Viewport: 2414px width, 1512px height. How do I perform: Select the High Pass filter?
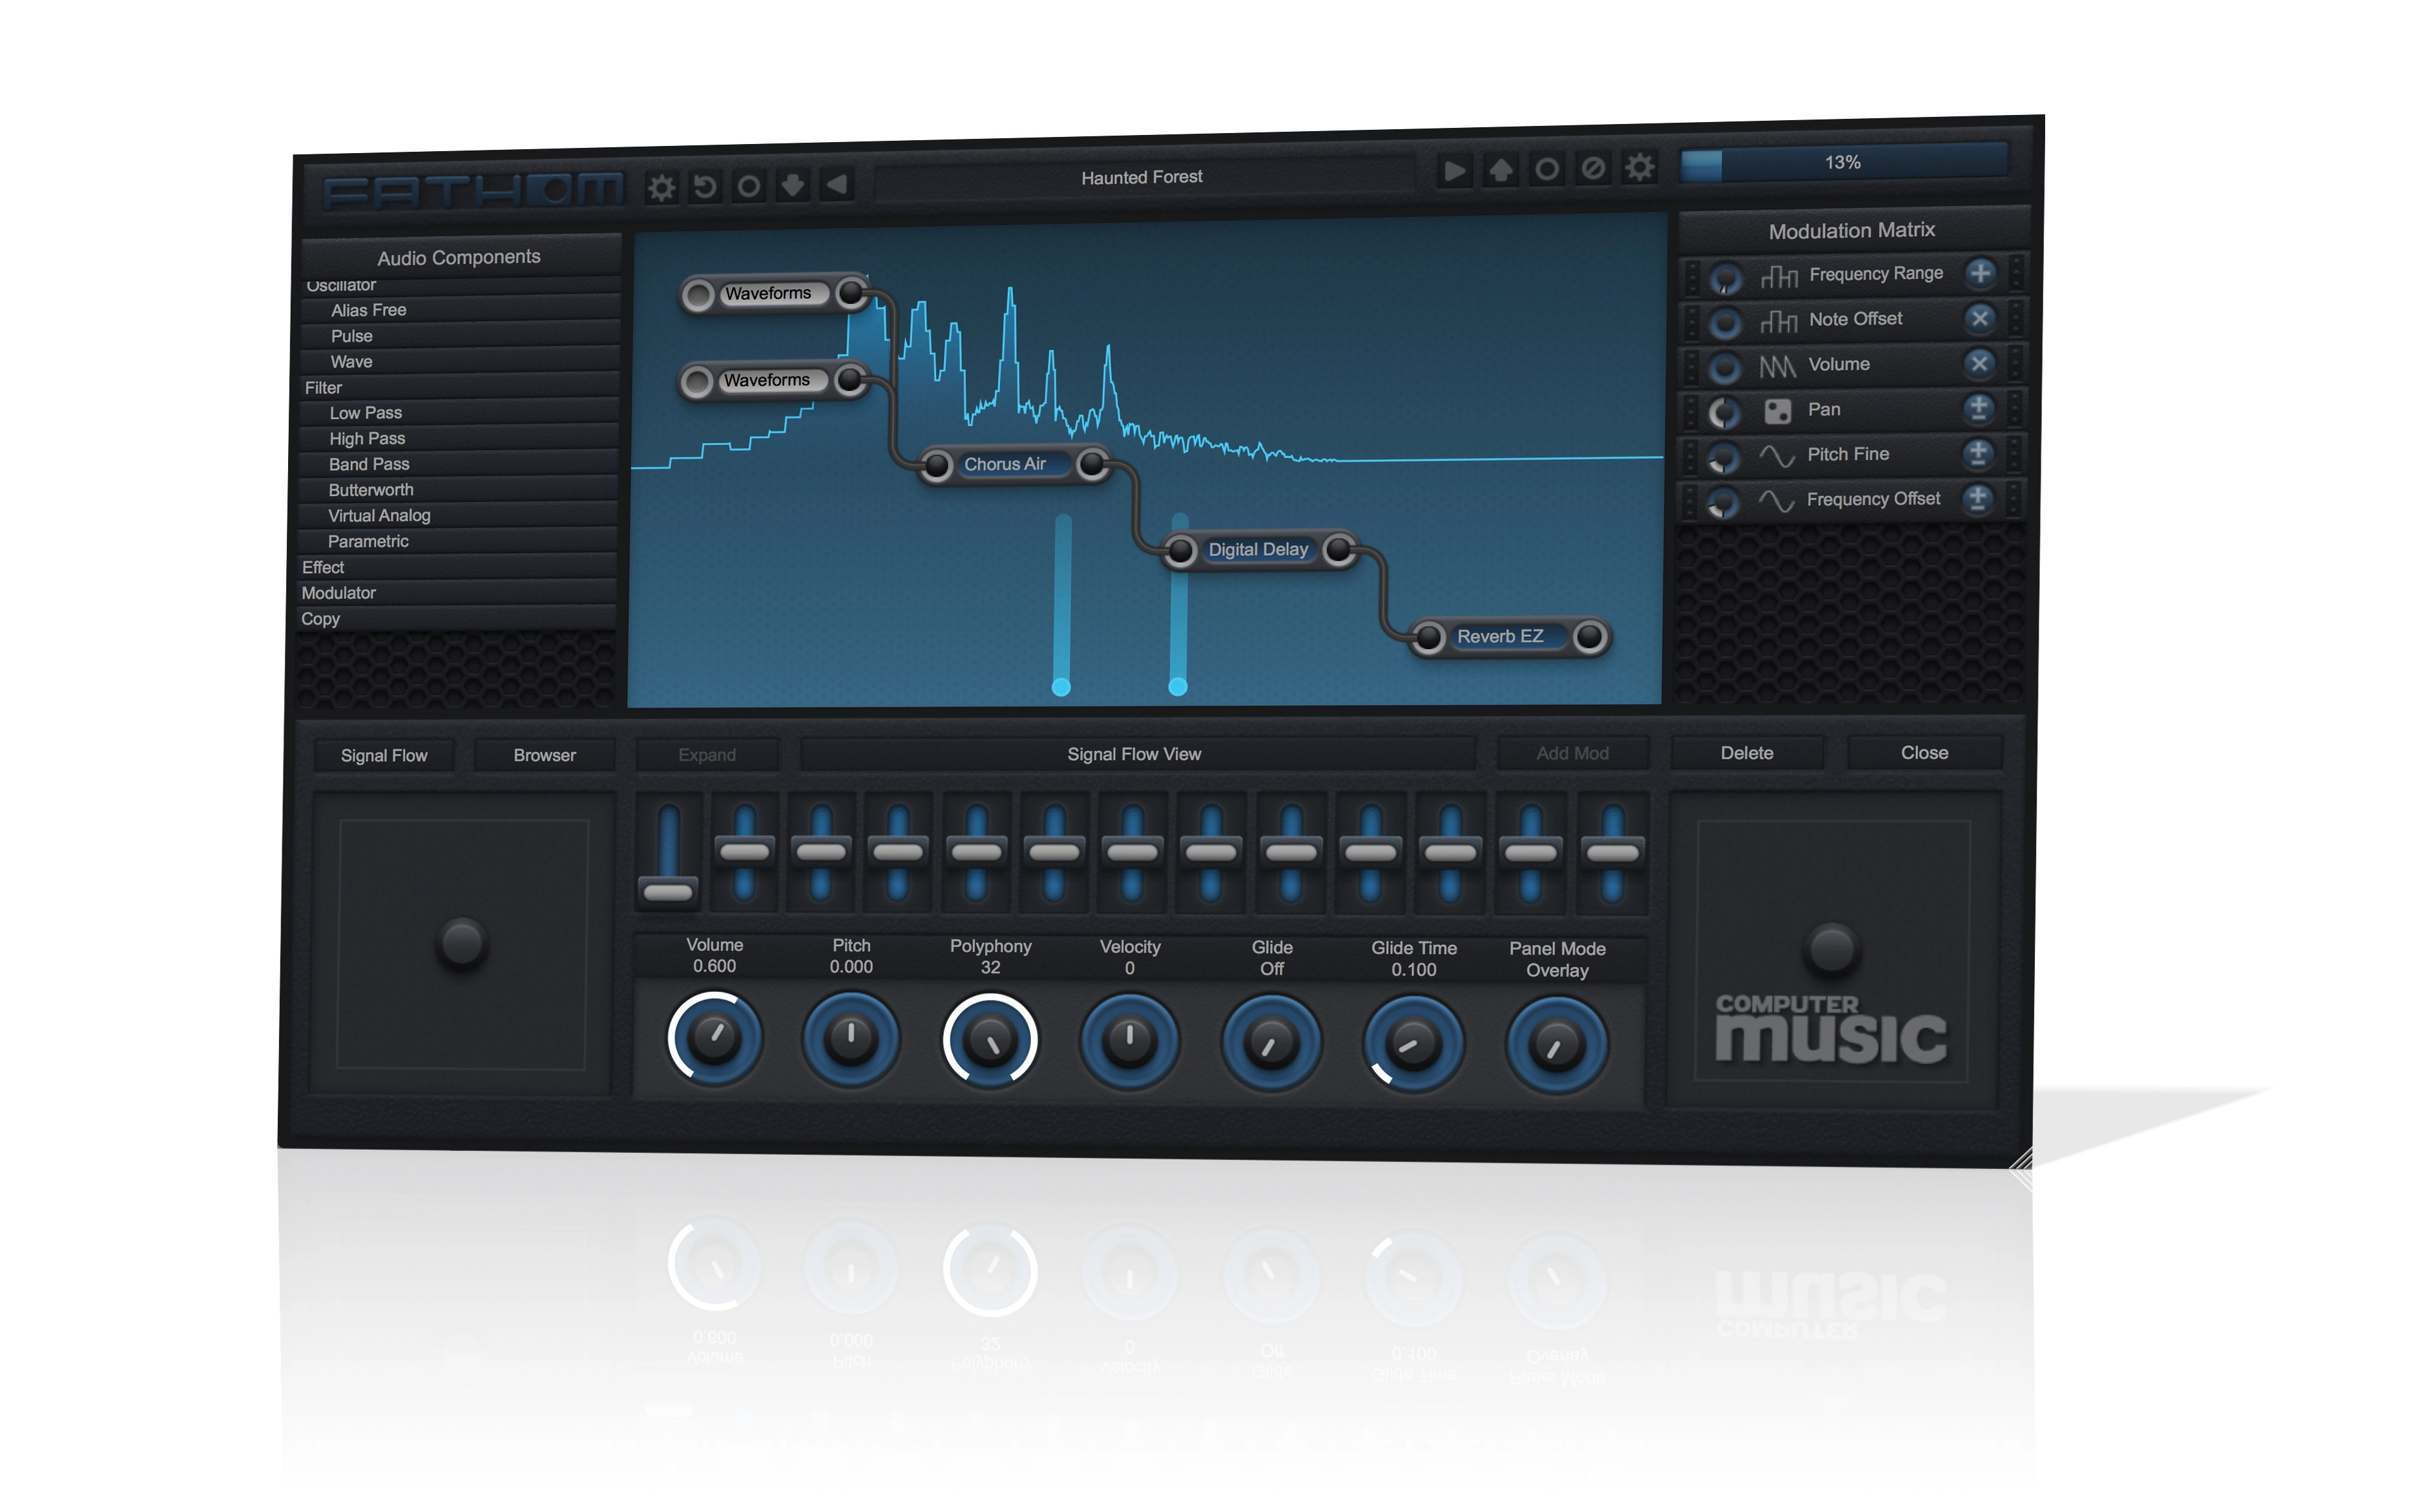tap(459, 439)
